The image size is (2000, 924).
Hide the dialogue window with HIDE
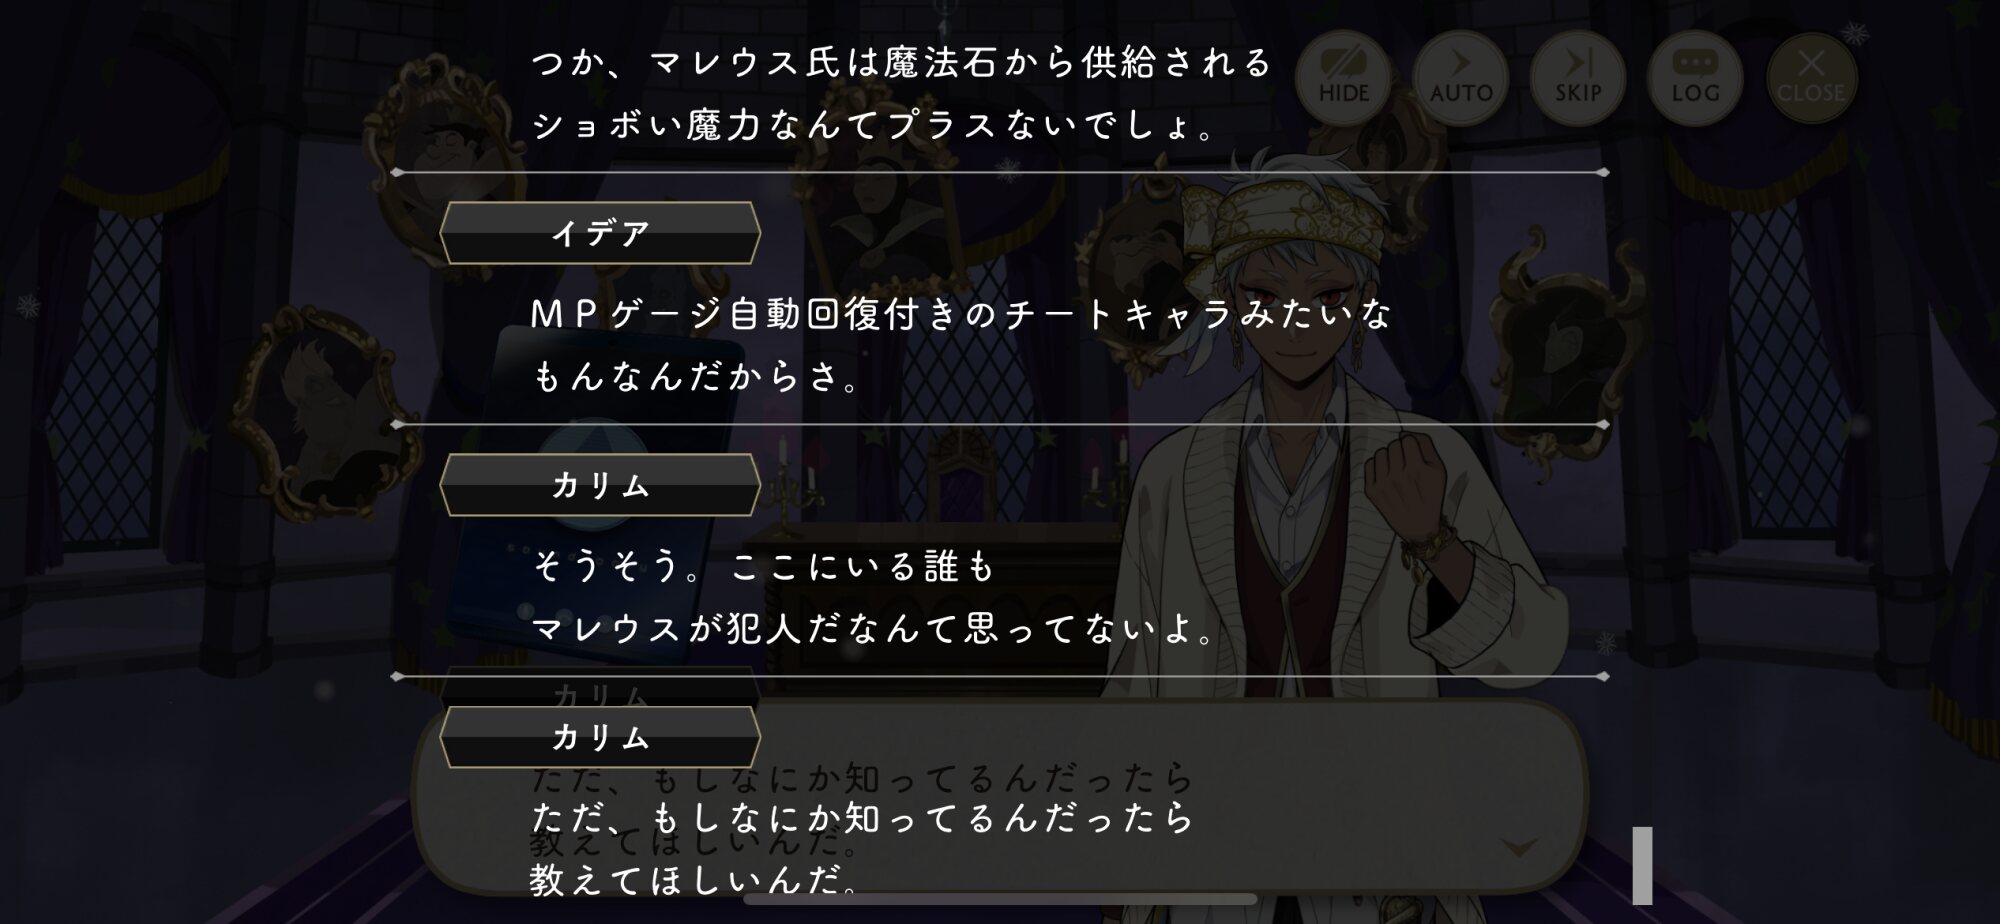(x=1343, y=77)
